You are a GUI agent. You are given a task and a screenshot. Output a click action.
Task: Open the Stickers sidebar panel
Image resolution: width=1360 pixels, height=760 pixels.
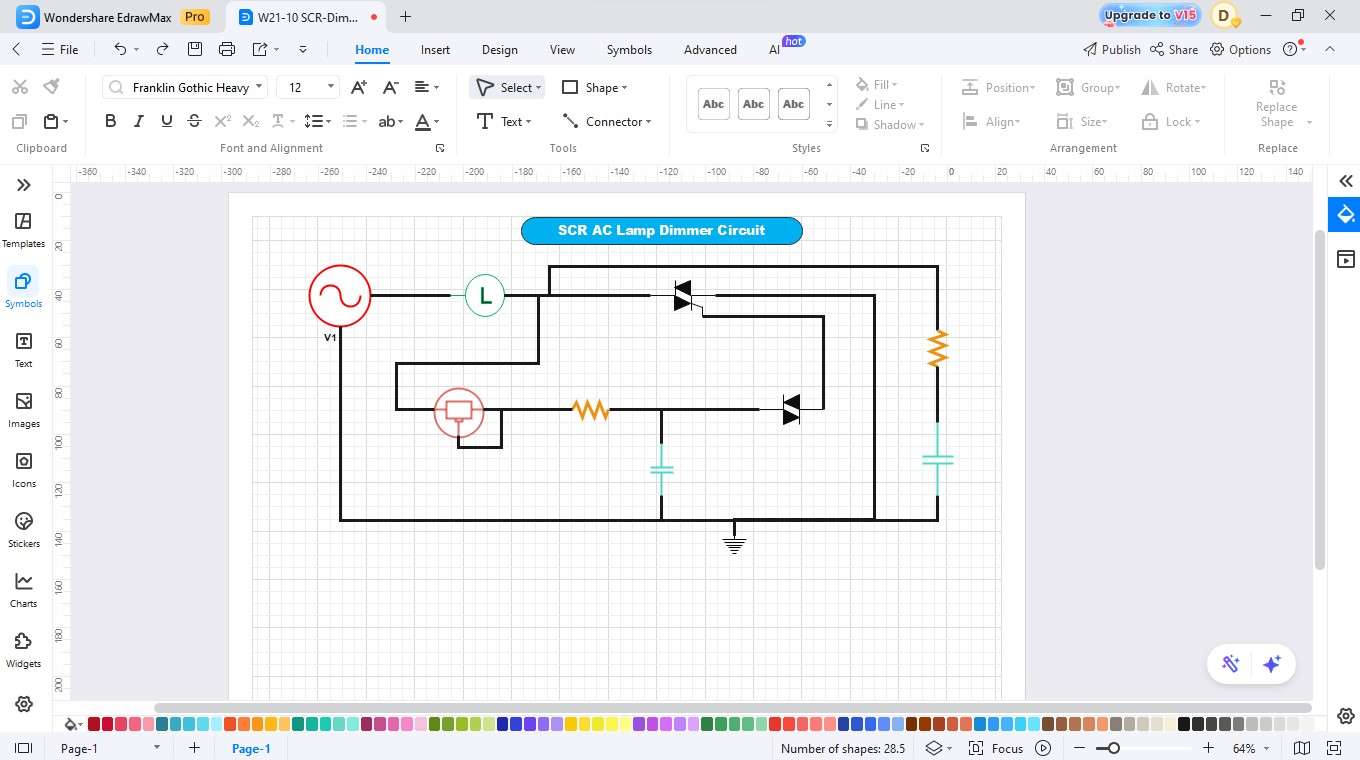(23, 529)
